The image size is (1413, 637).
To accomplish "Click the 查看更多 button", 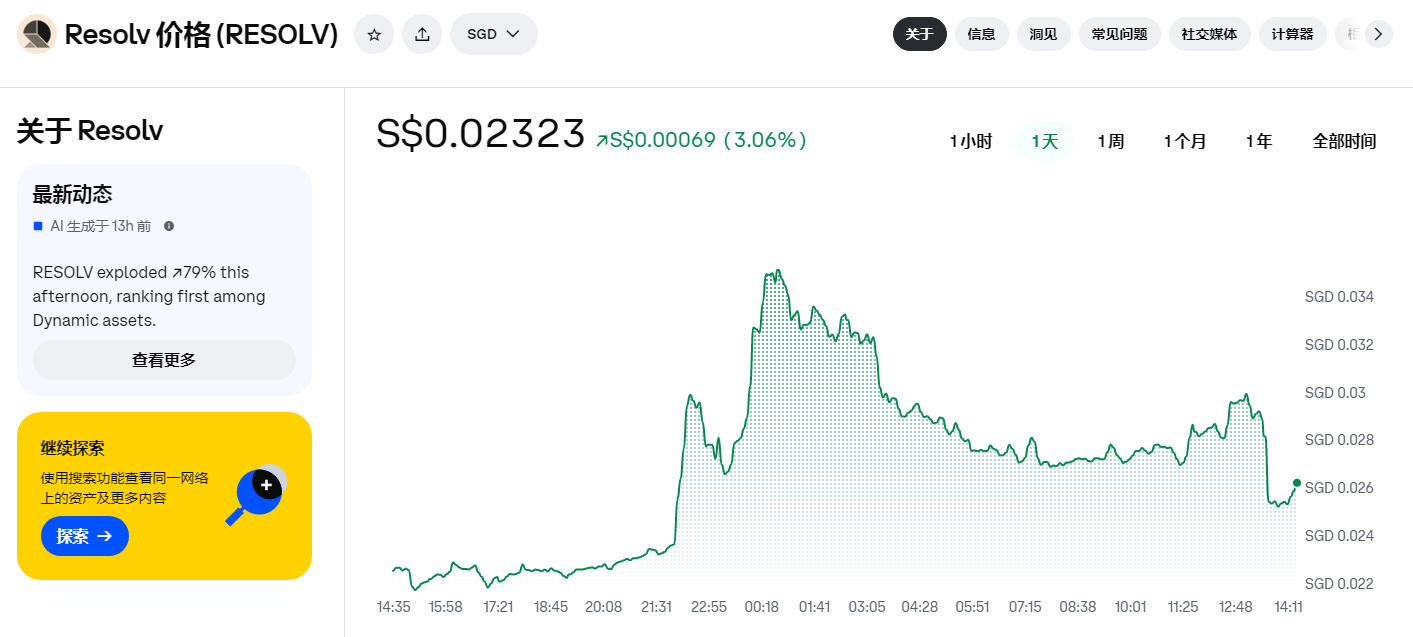I will pyautogui.click(x=164, y=360).
